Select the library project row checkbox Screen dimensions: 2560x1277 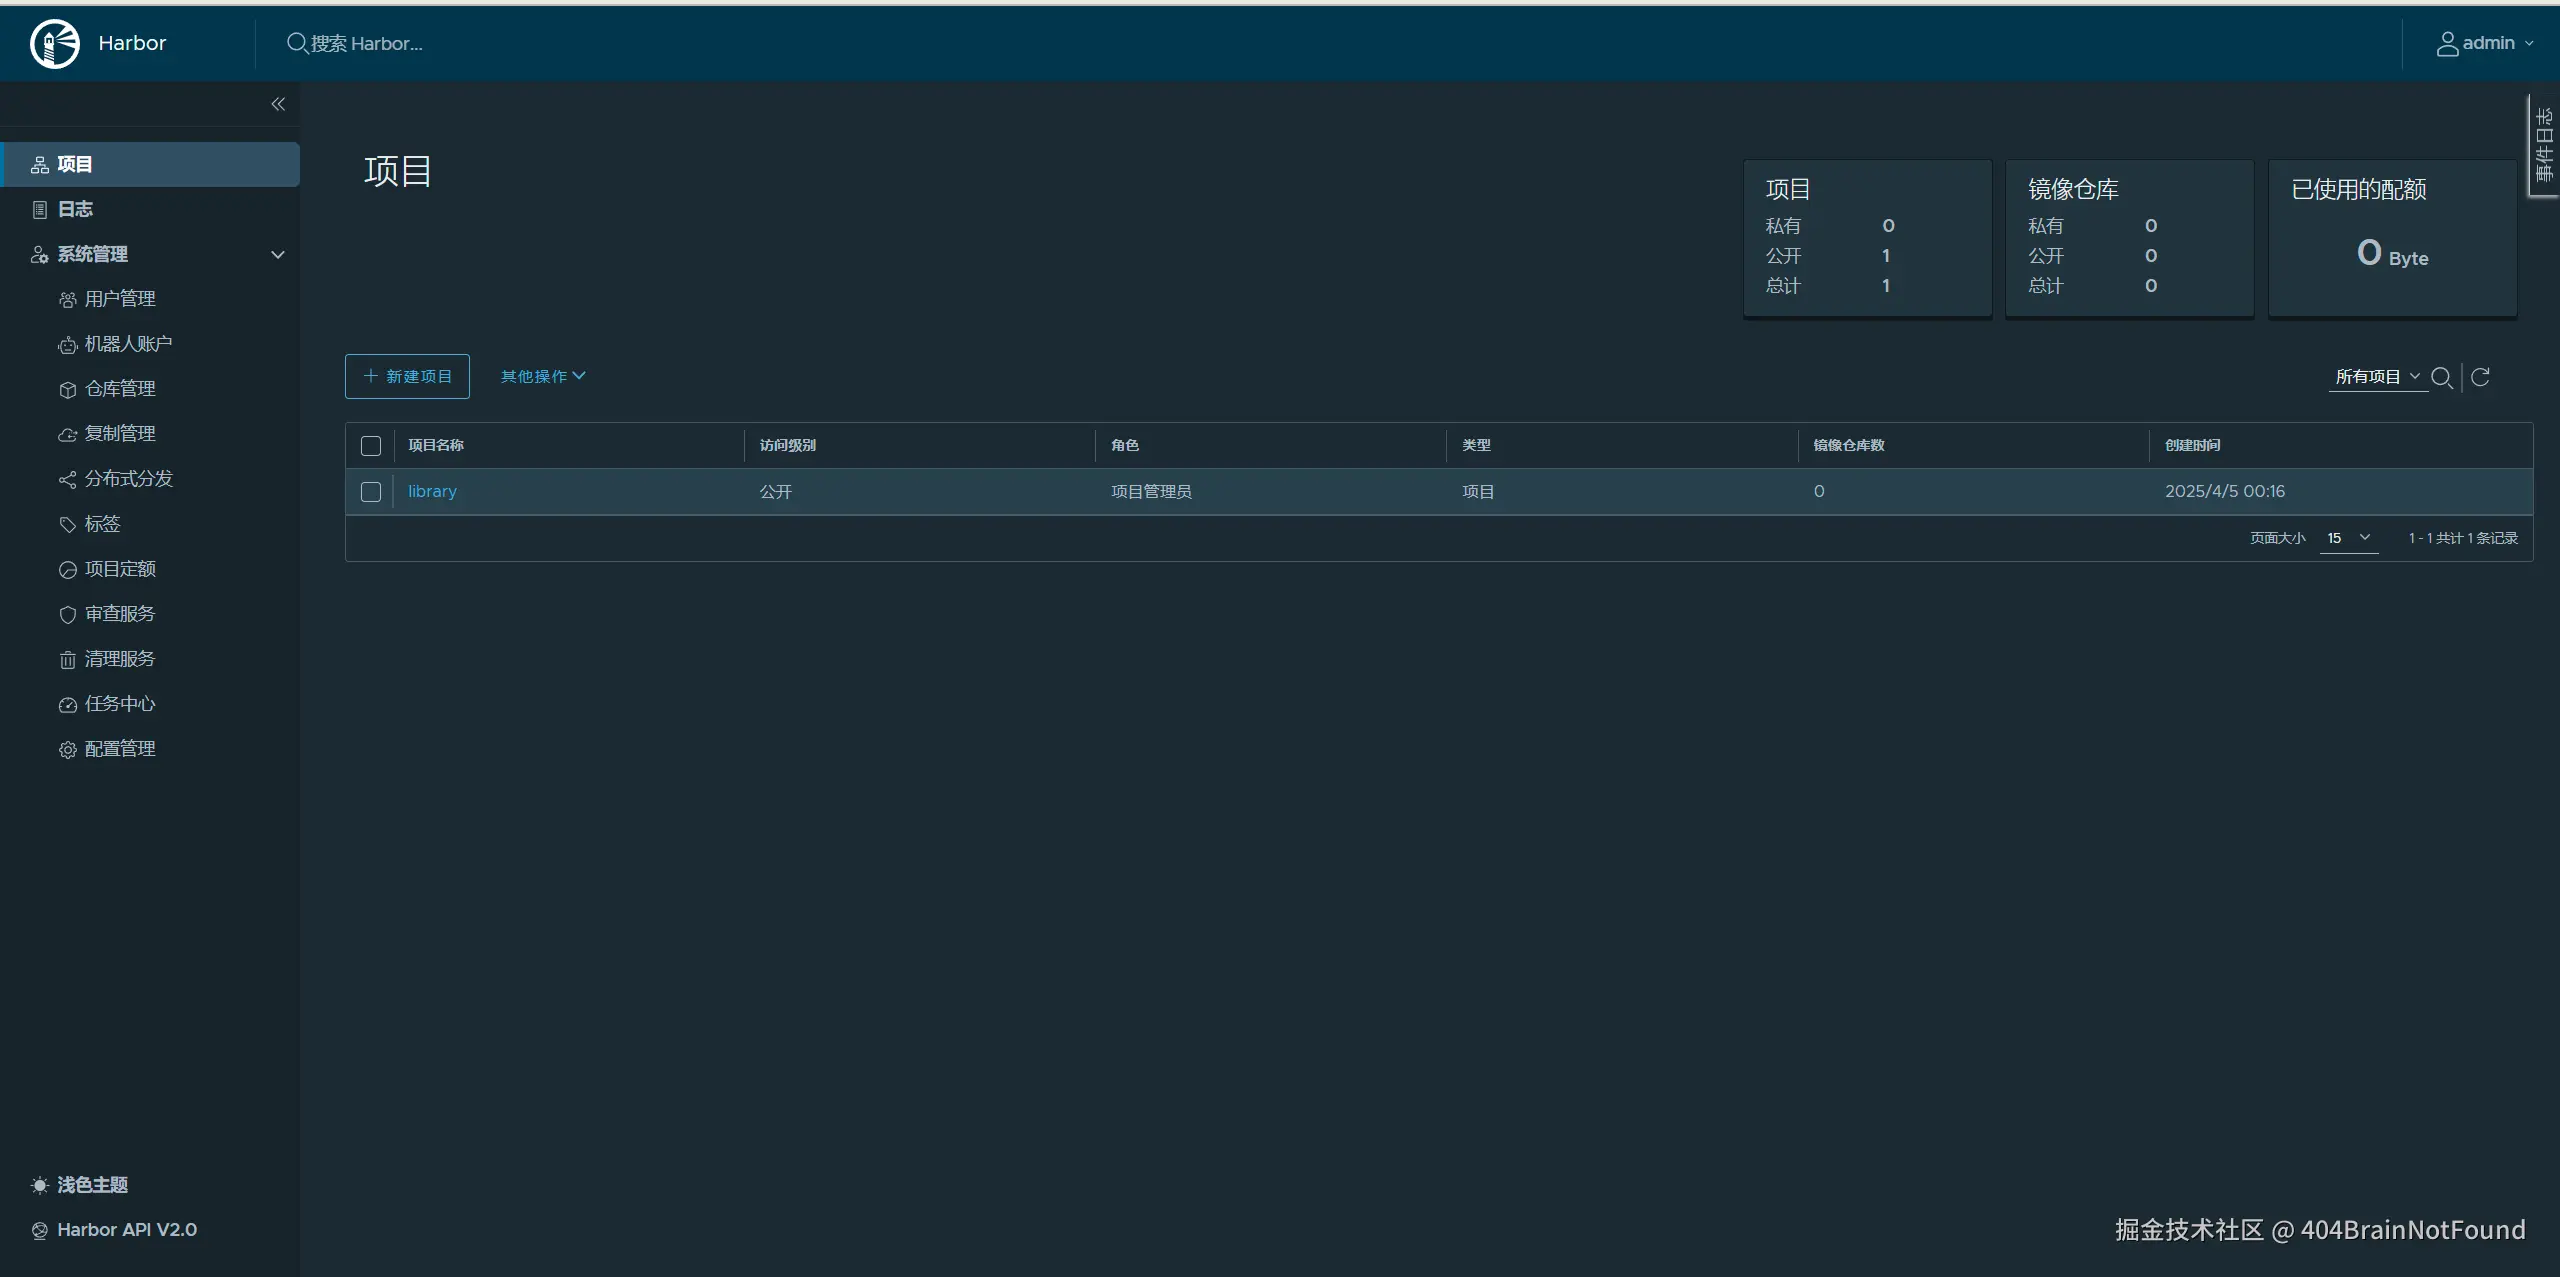point(371,492)
